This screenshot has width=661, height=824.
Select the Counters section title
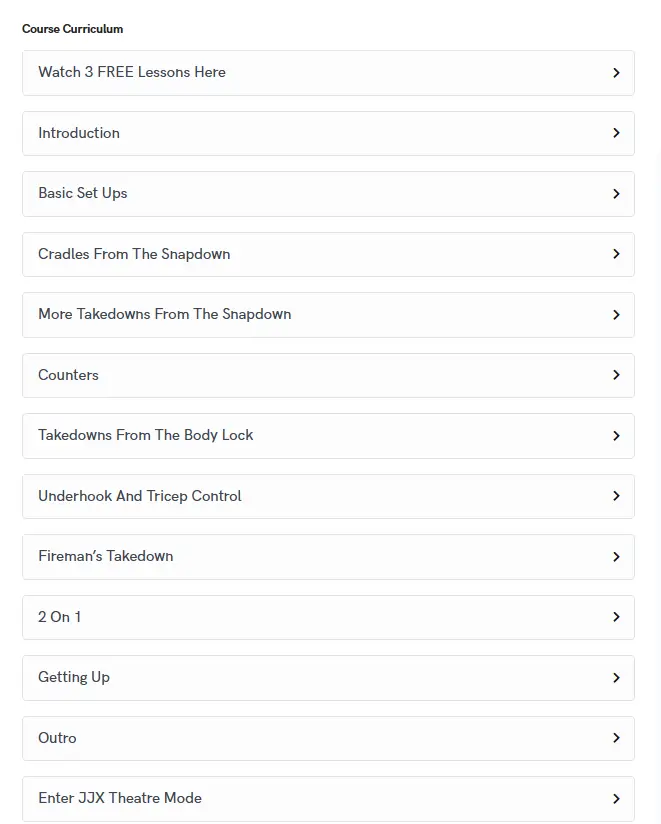click(x=68, y=375)
